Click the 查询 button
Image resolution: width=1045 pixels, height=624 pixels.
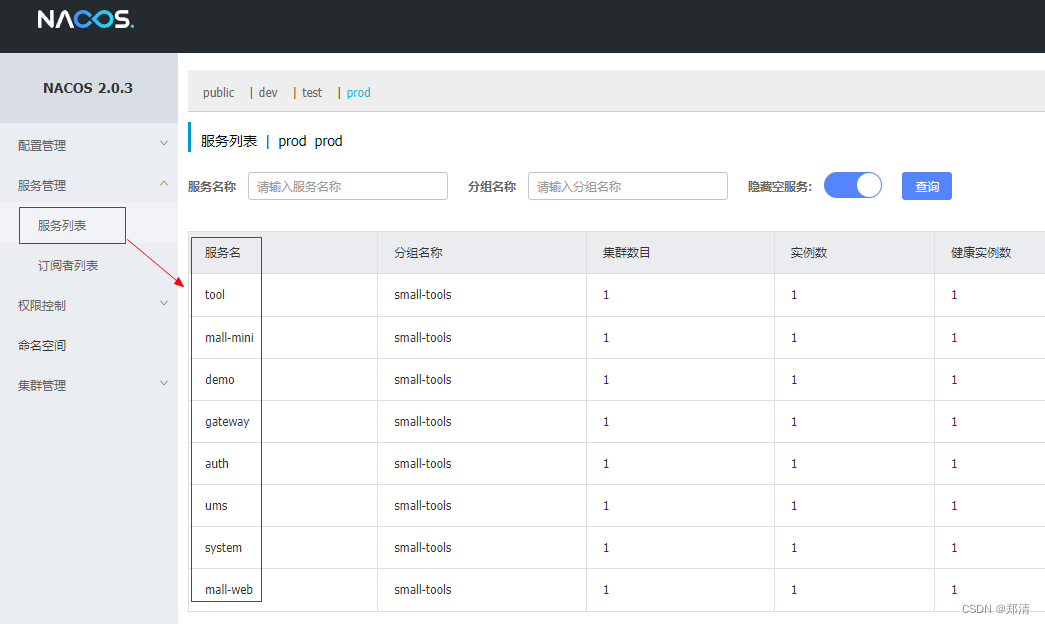[x=927, y=186]
